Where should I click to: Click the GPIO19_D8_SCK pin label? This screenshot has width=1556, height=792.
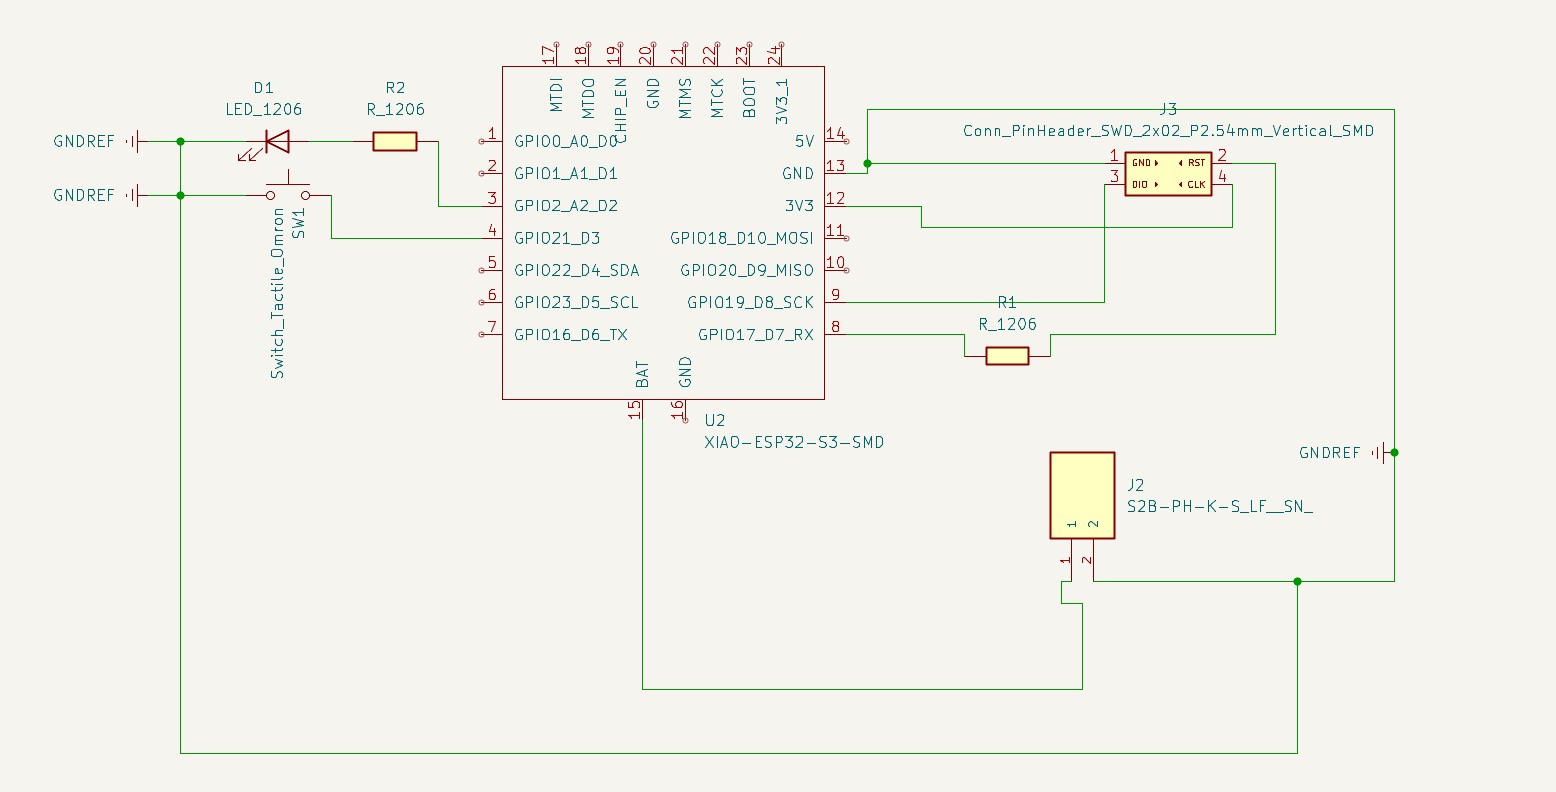(750, 302)
